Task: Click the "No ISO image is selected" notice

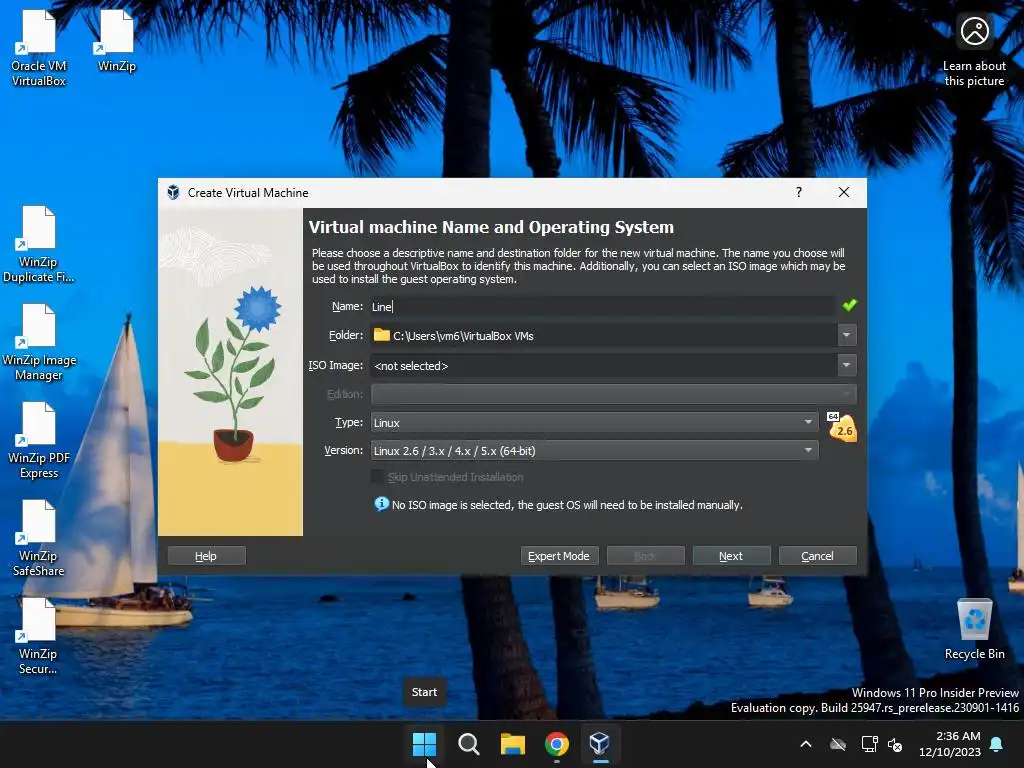Action: pos(567,505)
